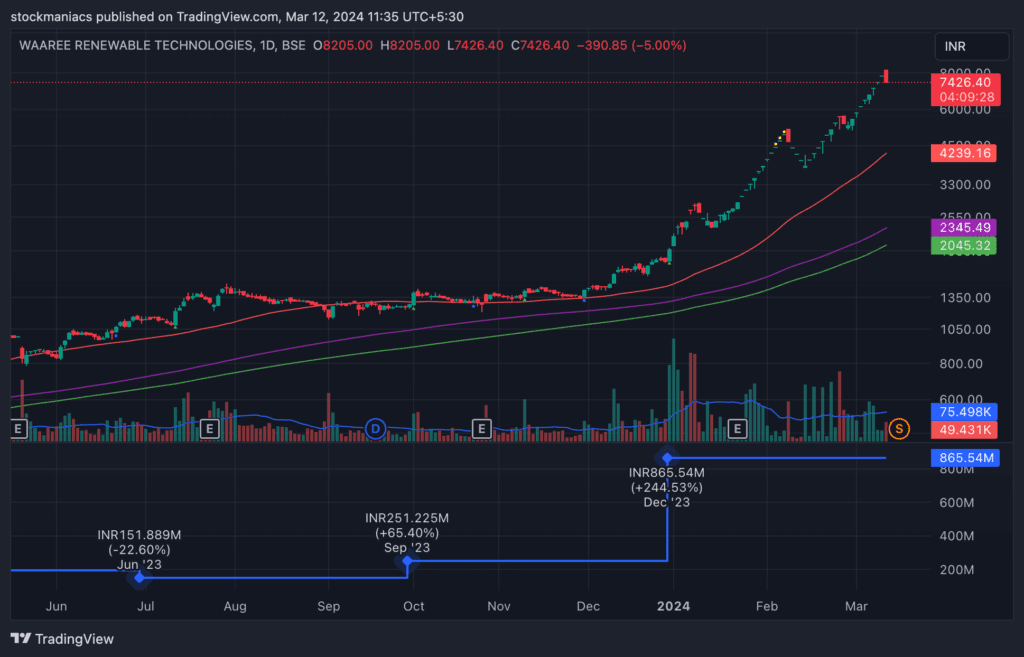Click the TradingView logo at bottom left
Image resolution: width=1024 pixels, height=657 pixels.
tap(62, 639)
